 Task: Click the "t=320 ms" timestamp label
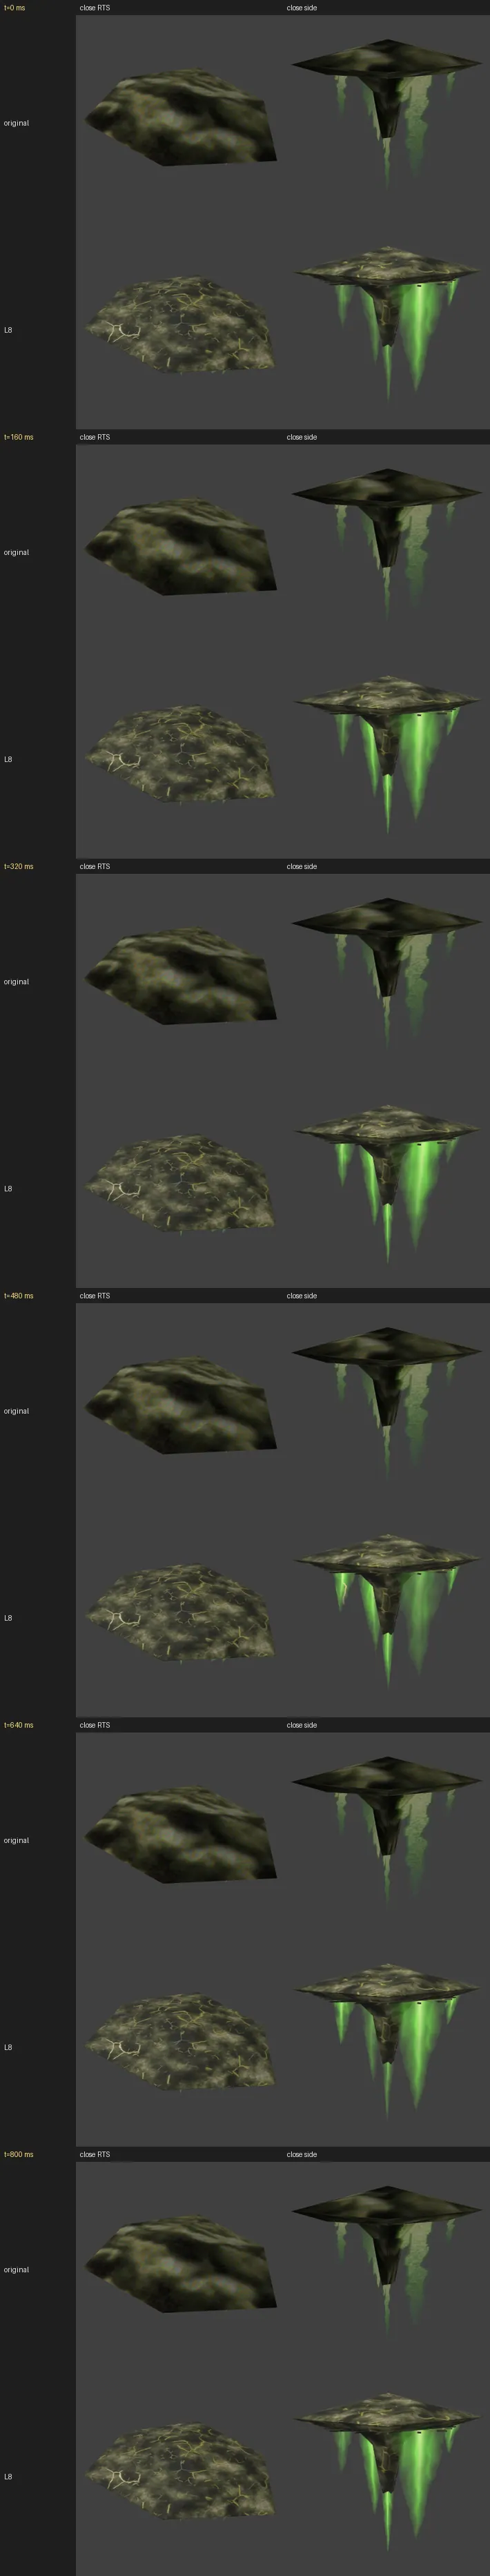click(x=18, y=866)
